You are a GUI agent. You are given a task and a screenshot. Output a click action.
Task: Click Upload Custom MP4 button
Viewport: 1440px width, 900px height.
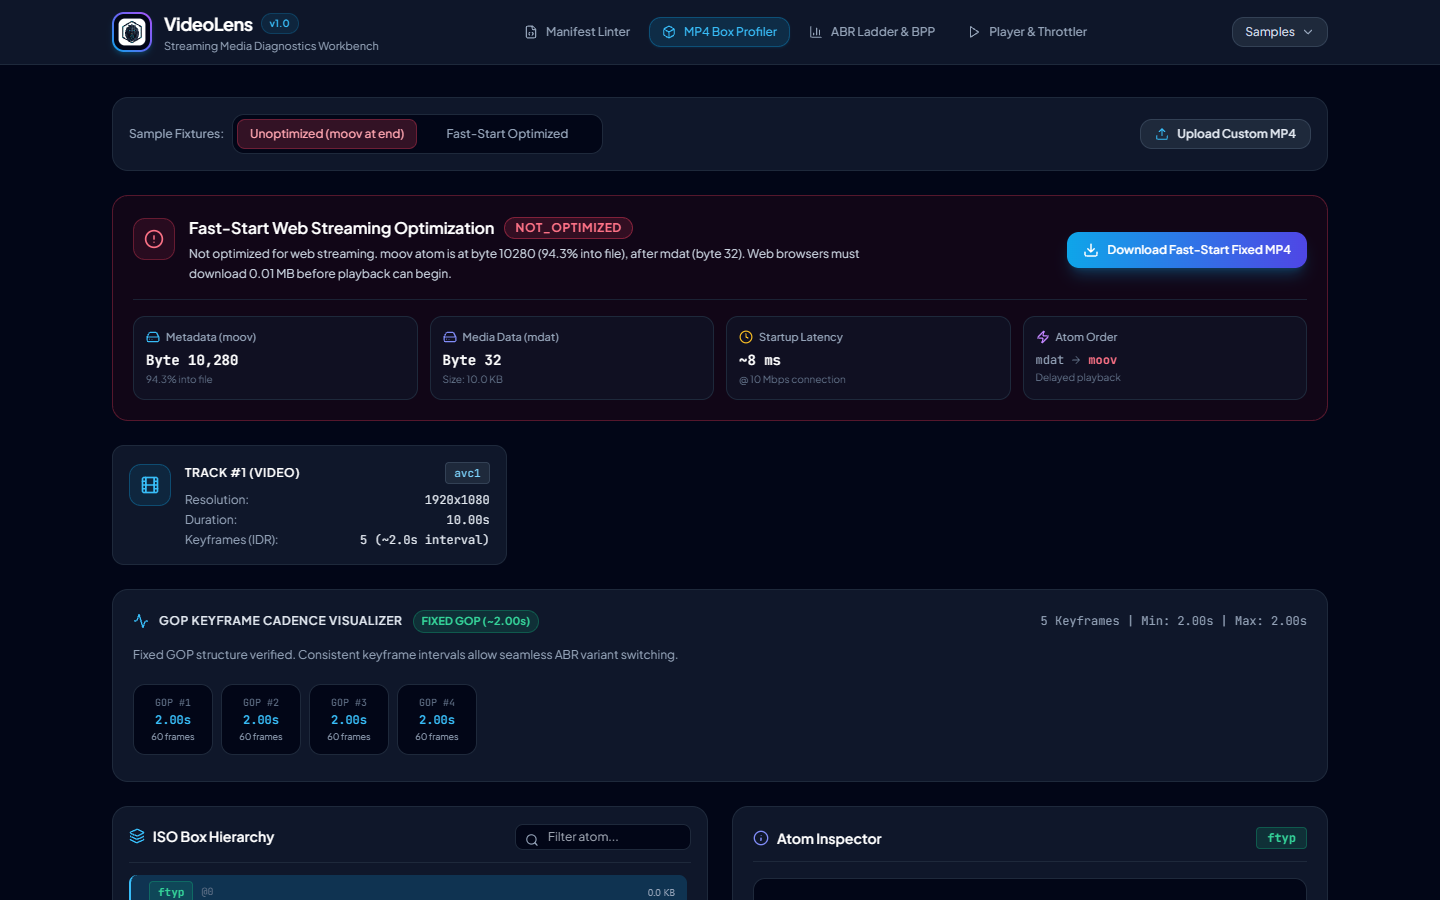[x=1225, y=134]
